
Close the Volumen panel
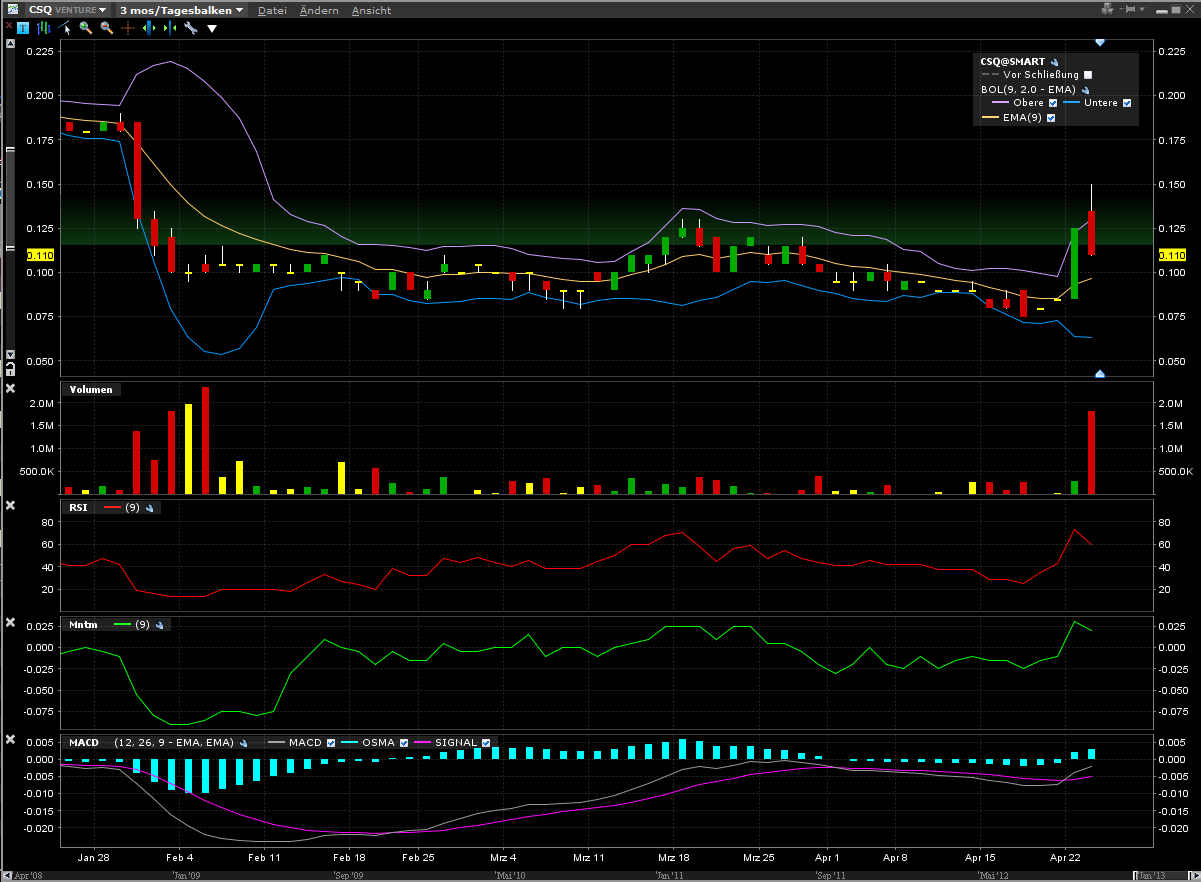point(11,389)
